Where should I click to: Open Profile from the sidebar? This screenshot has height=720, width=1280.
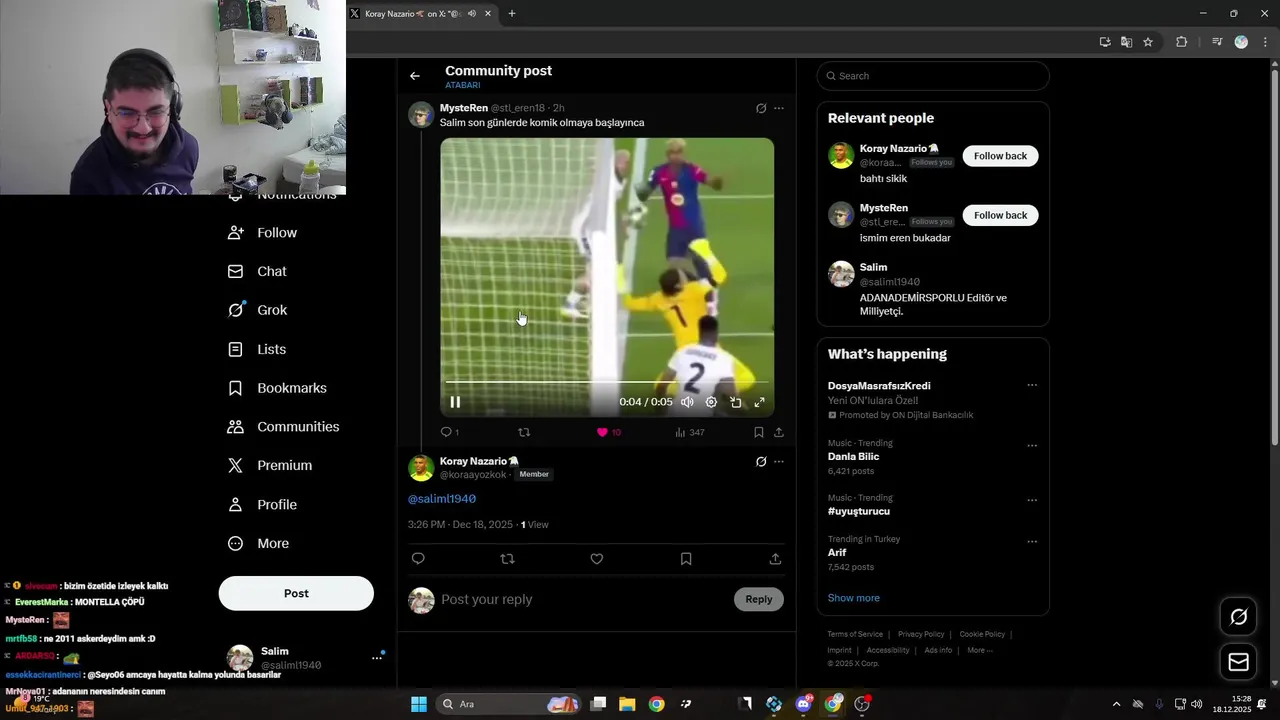click(262, 505)
